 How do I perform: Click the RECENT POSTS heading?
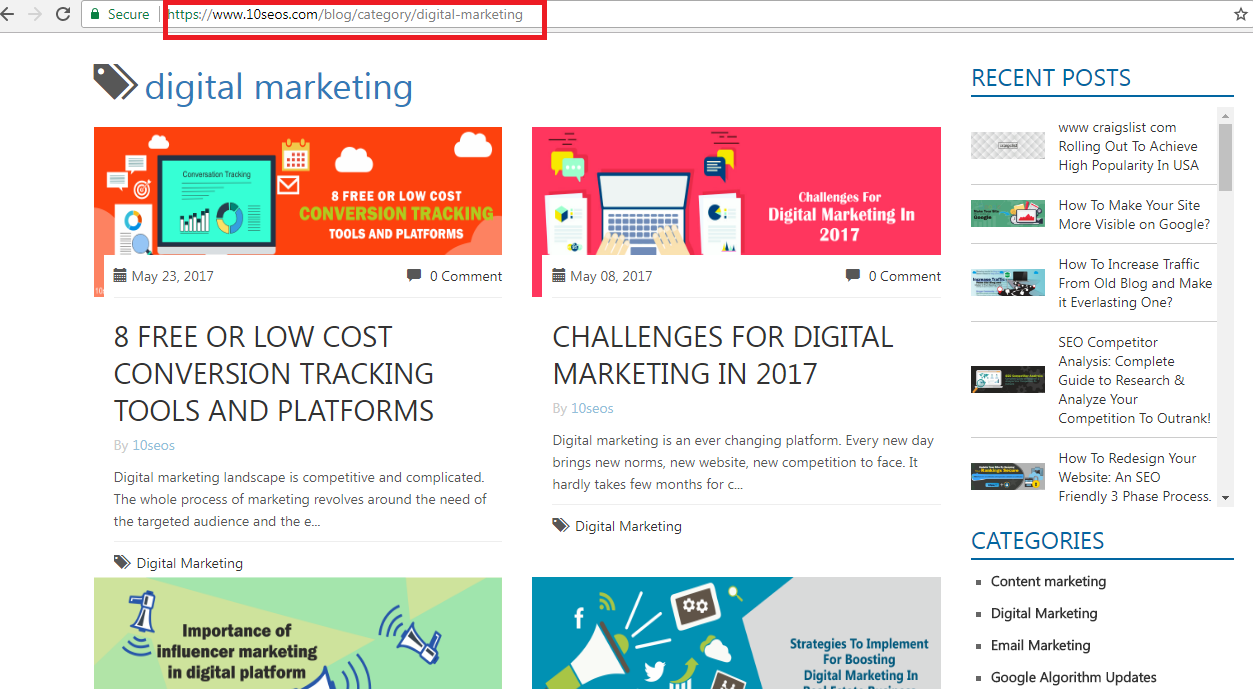pyautogui.click(x=1051, y=78)
